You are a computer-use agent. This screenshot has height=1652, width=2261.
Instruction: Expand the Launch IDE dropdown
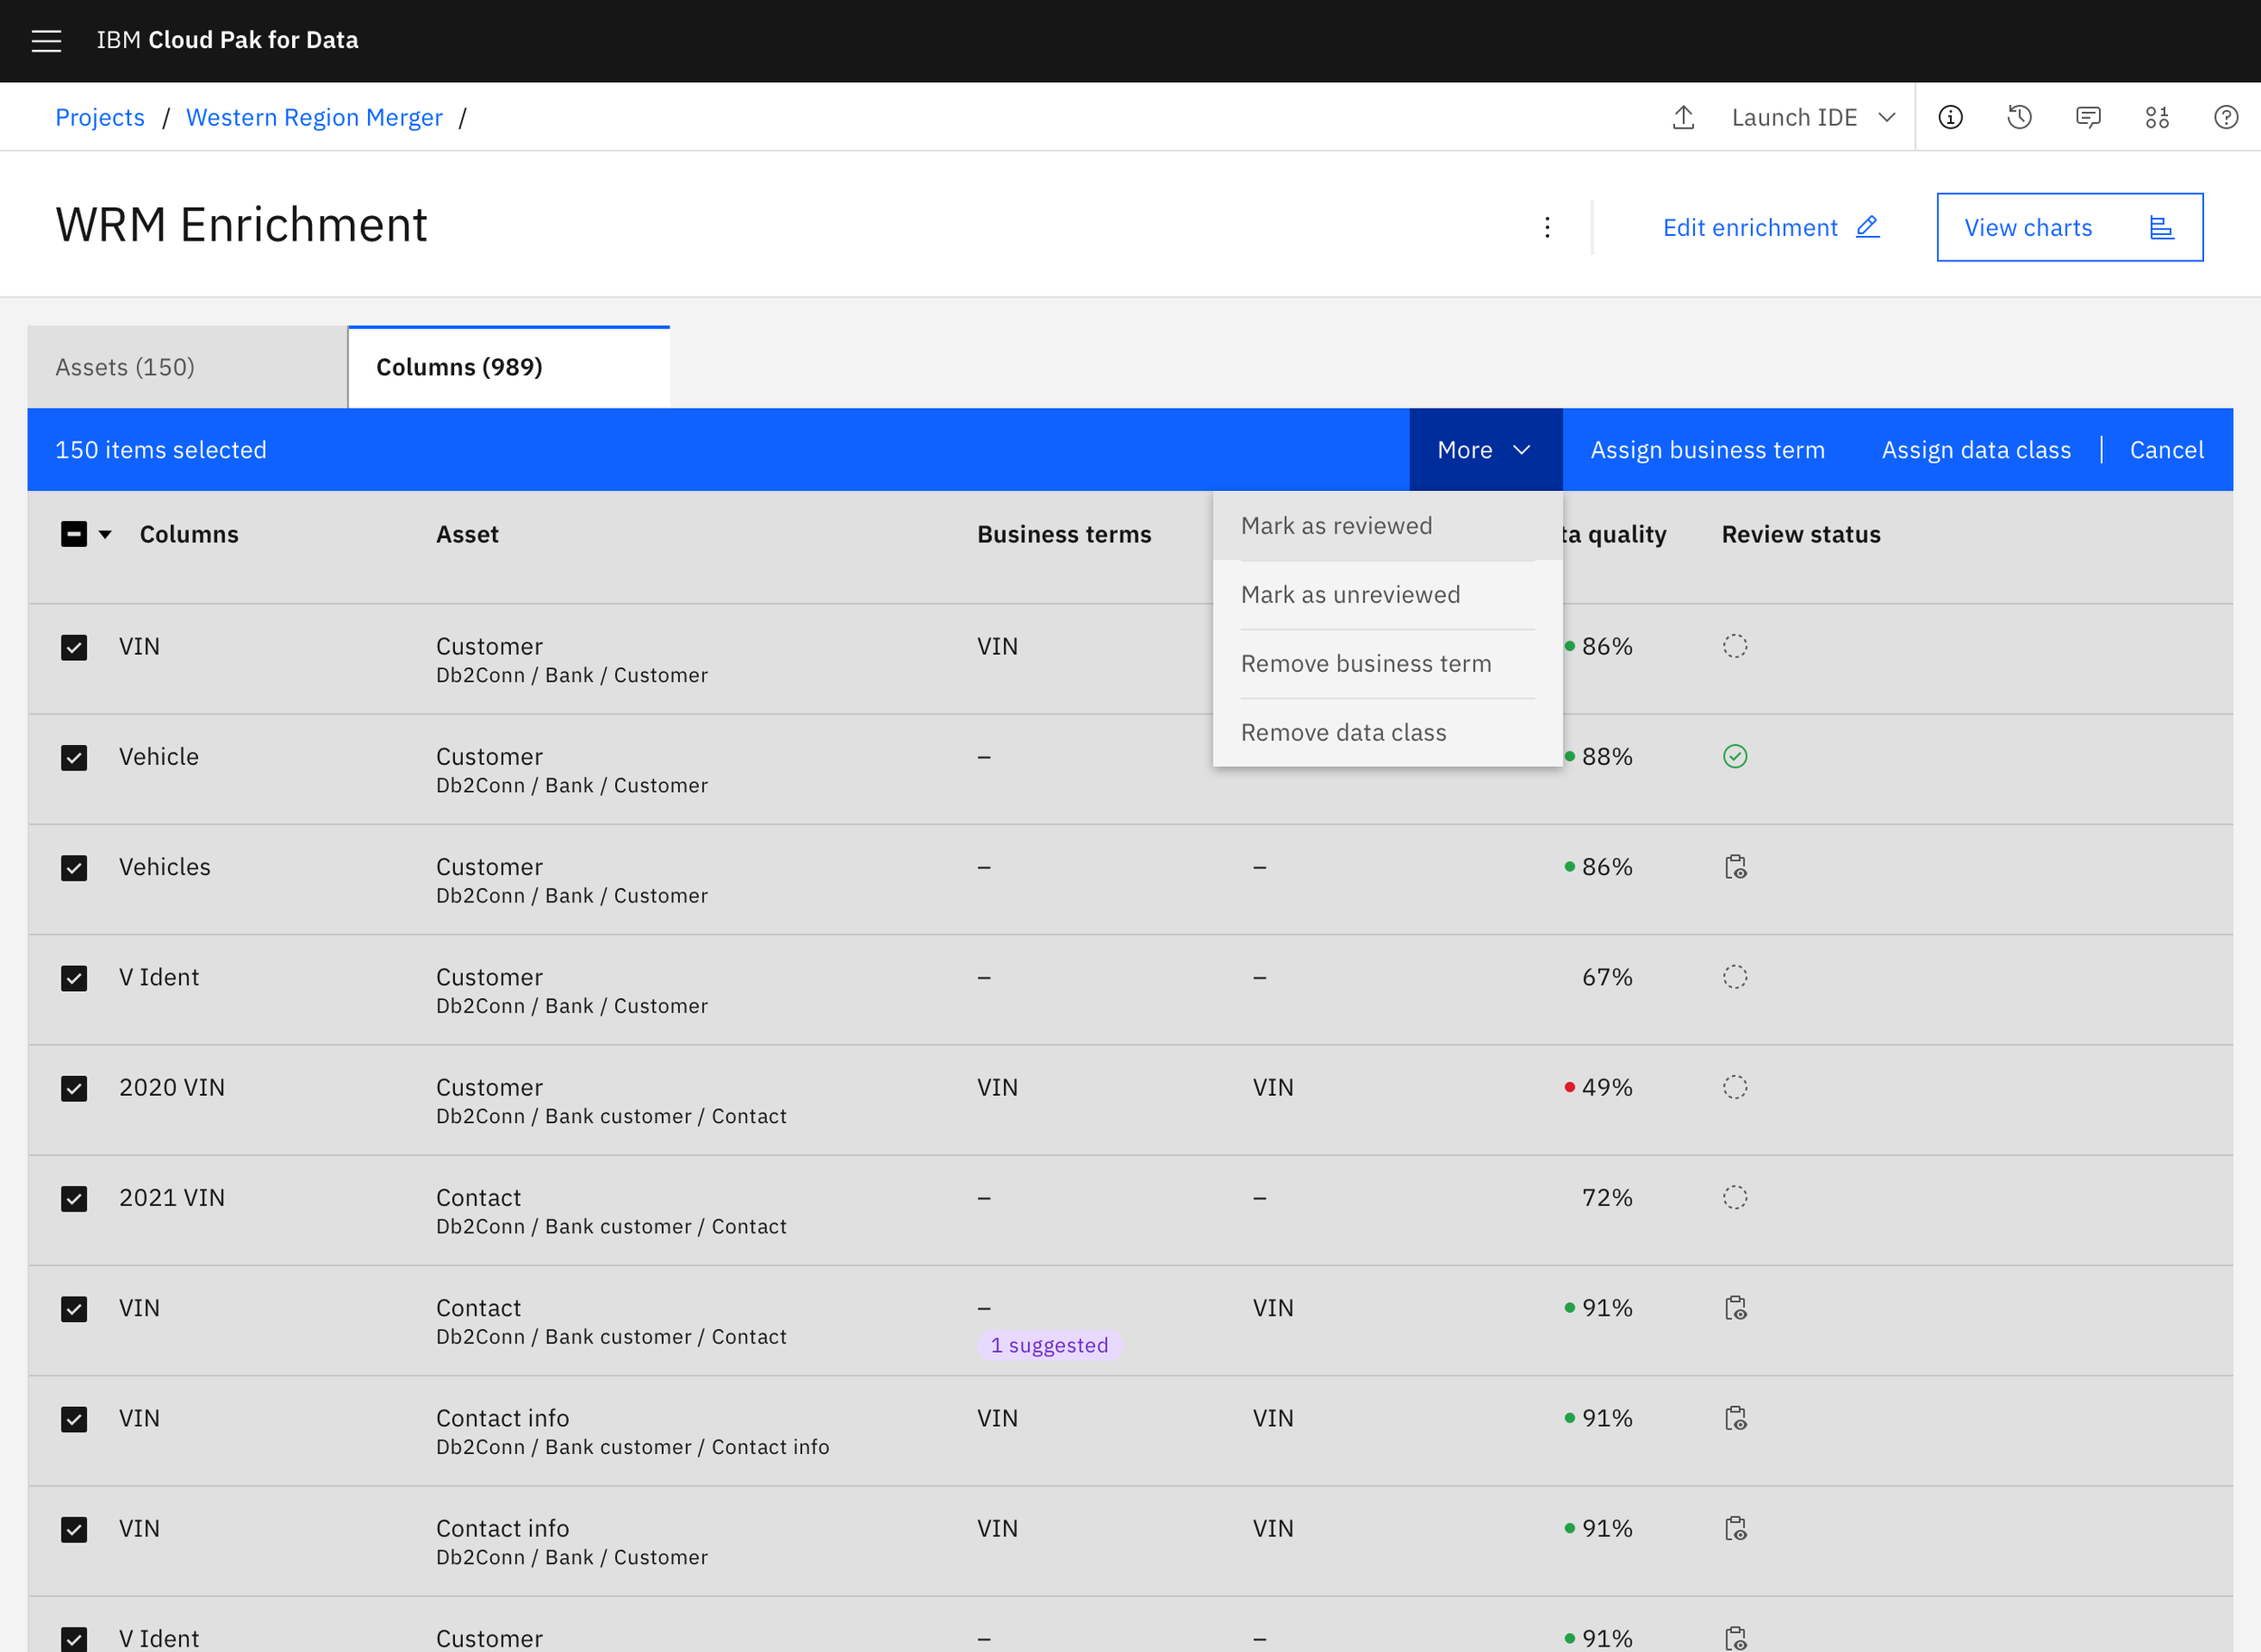(x=1813, y=117)
